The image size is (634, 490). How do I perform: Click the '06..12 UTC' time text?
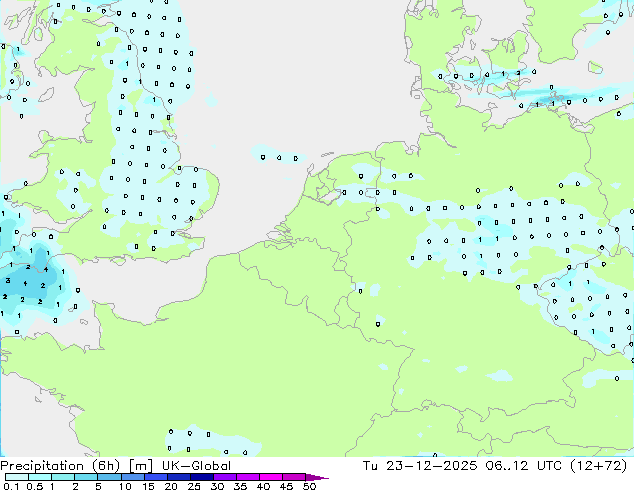click(x=524, y=466)
